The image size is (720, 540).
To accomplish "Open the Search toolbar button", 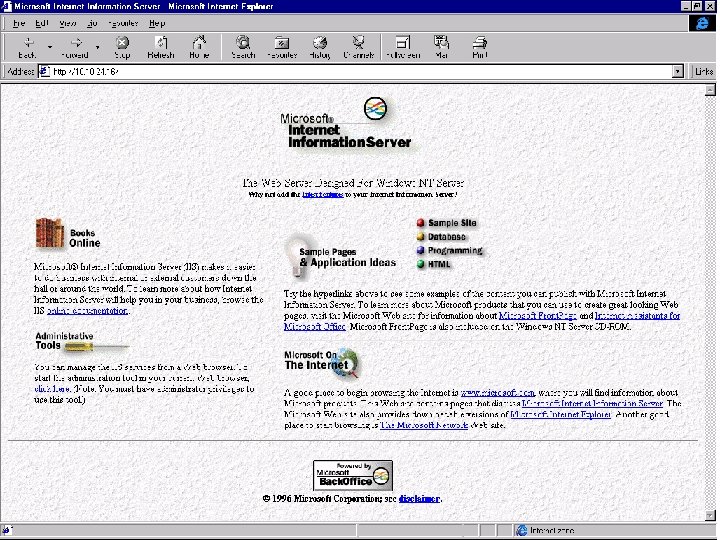I will (x=243, y=47).
